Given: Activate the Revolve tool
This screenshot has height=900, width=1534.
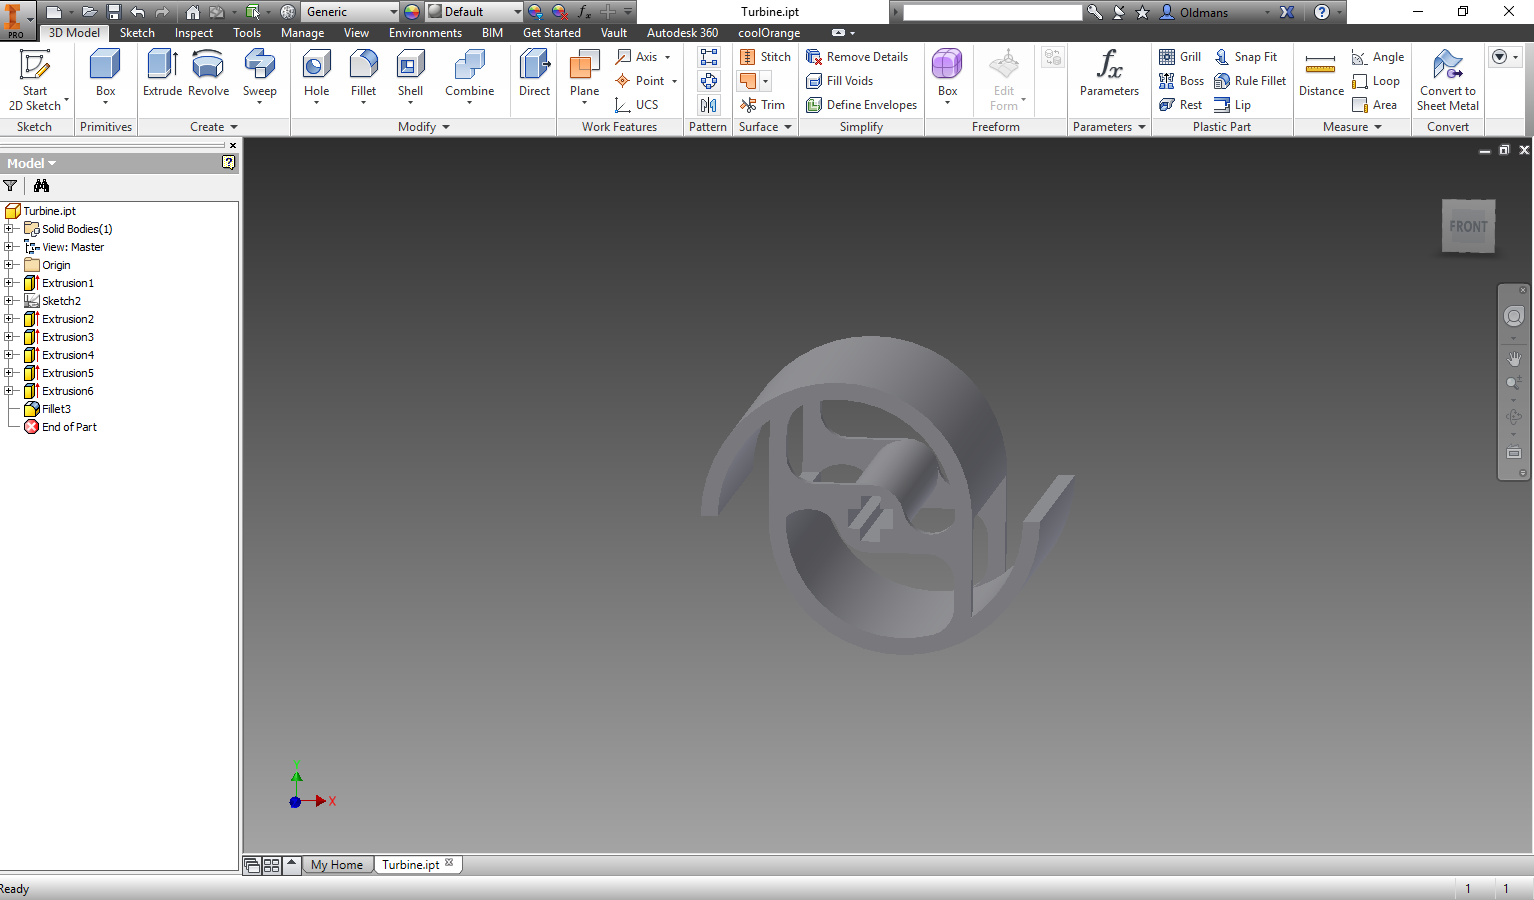Looking at the screenshot, I should 208,73.
